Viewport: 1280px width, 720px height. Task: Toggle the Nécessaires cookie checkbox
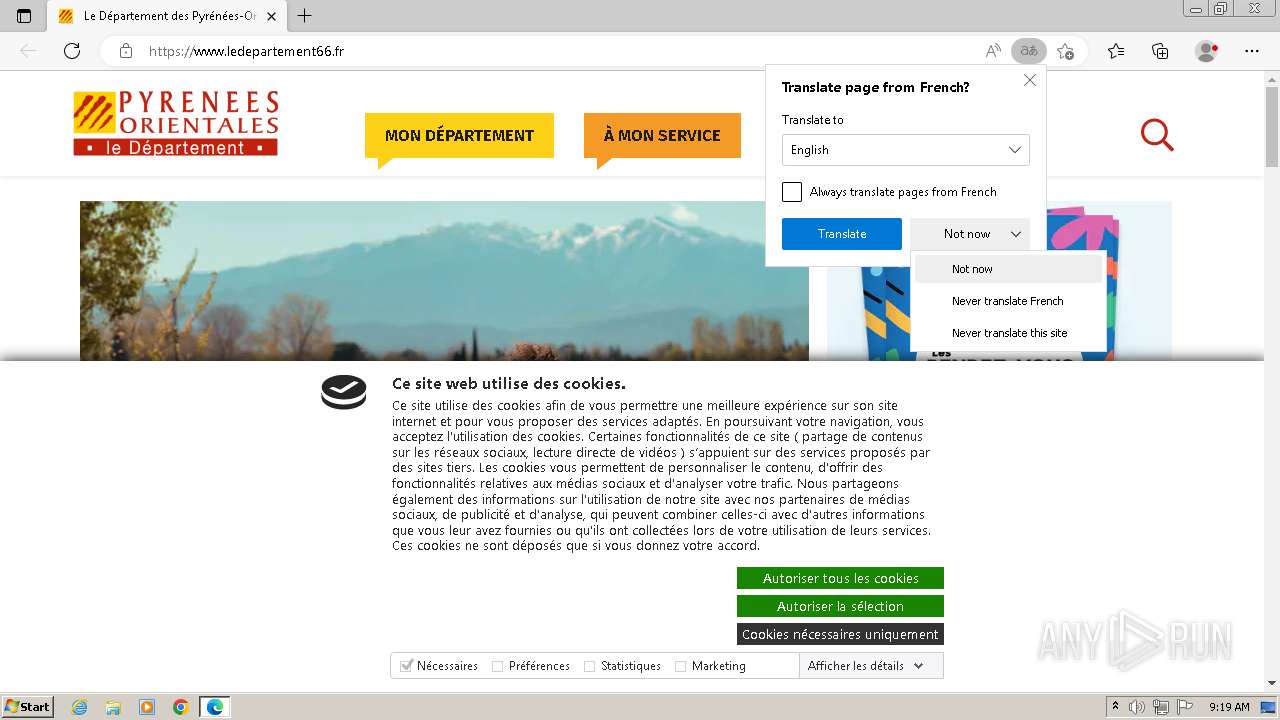point(406,666)
